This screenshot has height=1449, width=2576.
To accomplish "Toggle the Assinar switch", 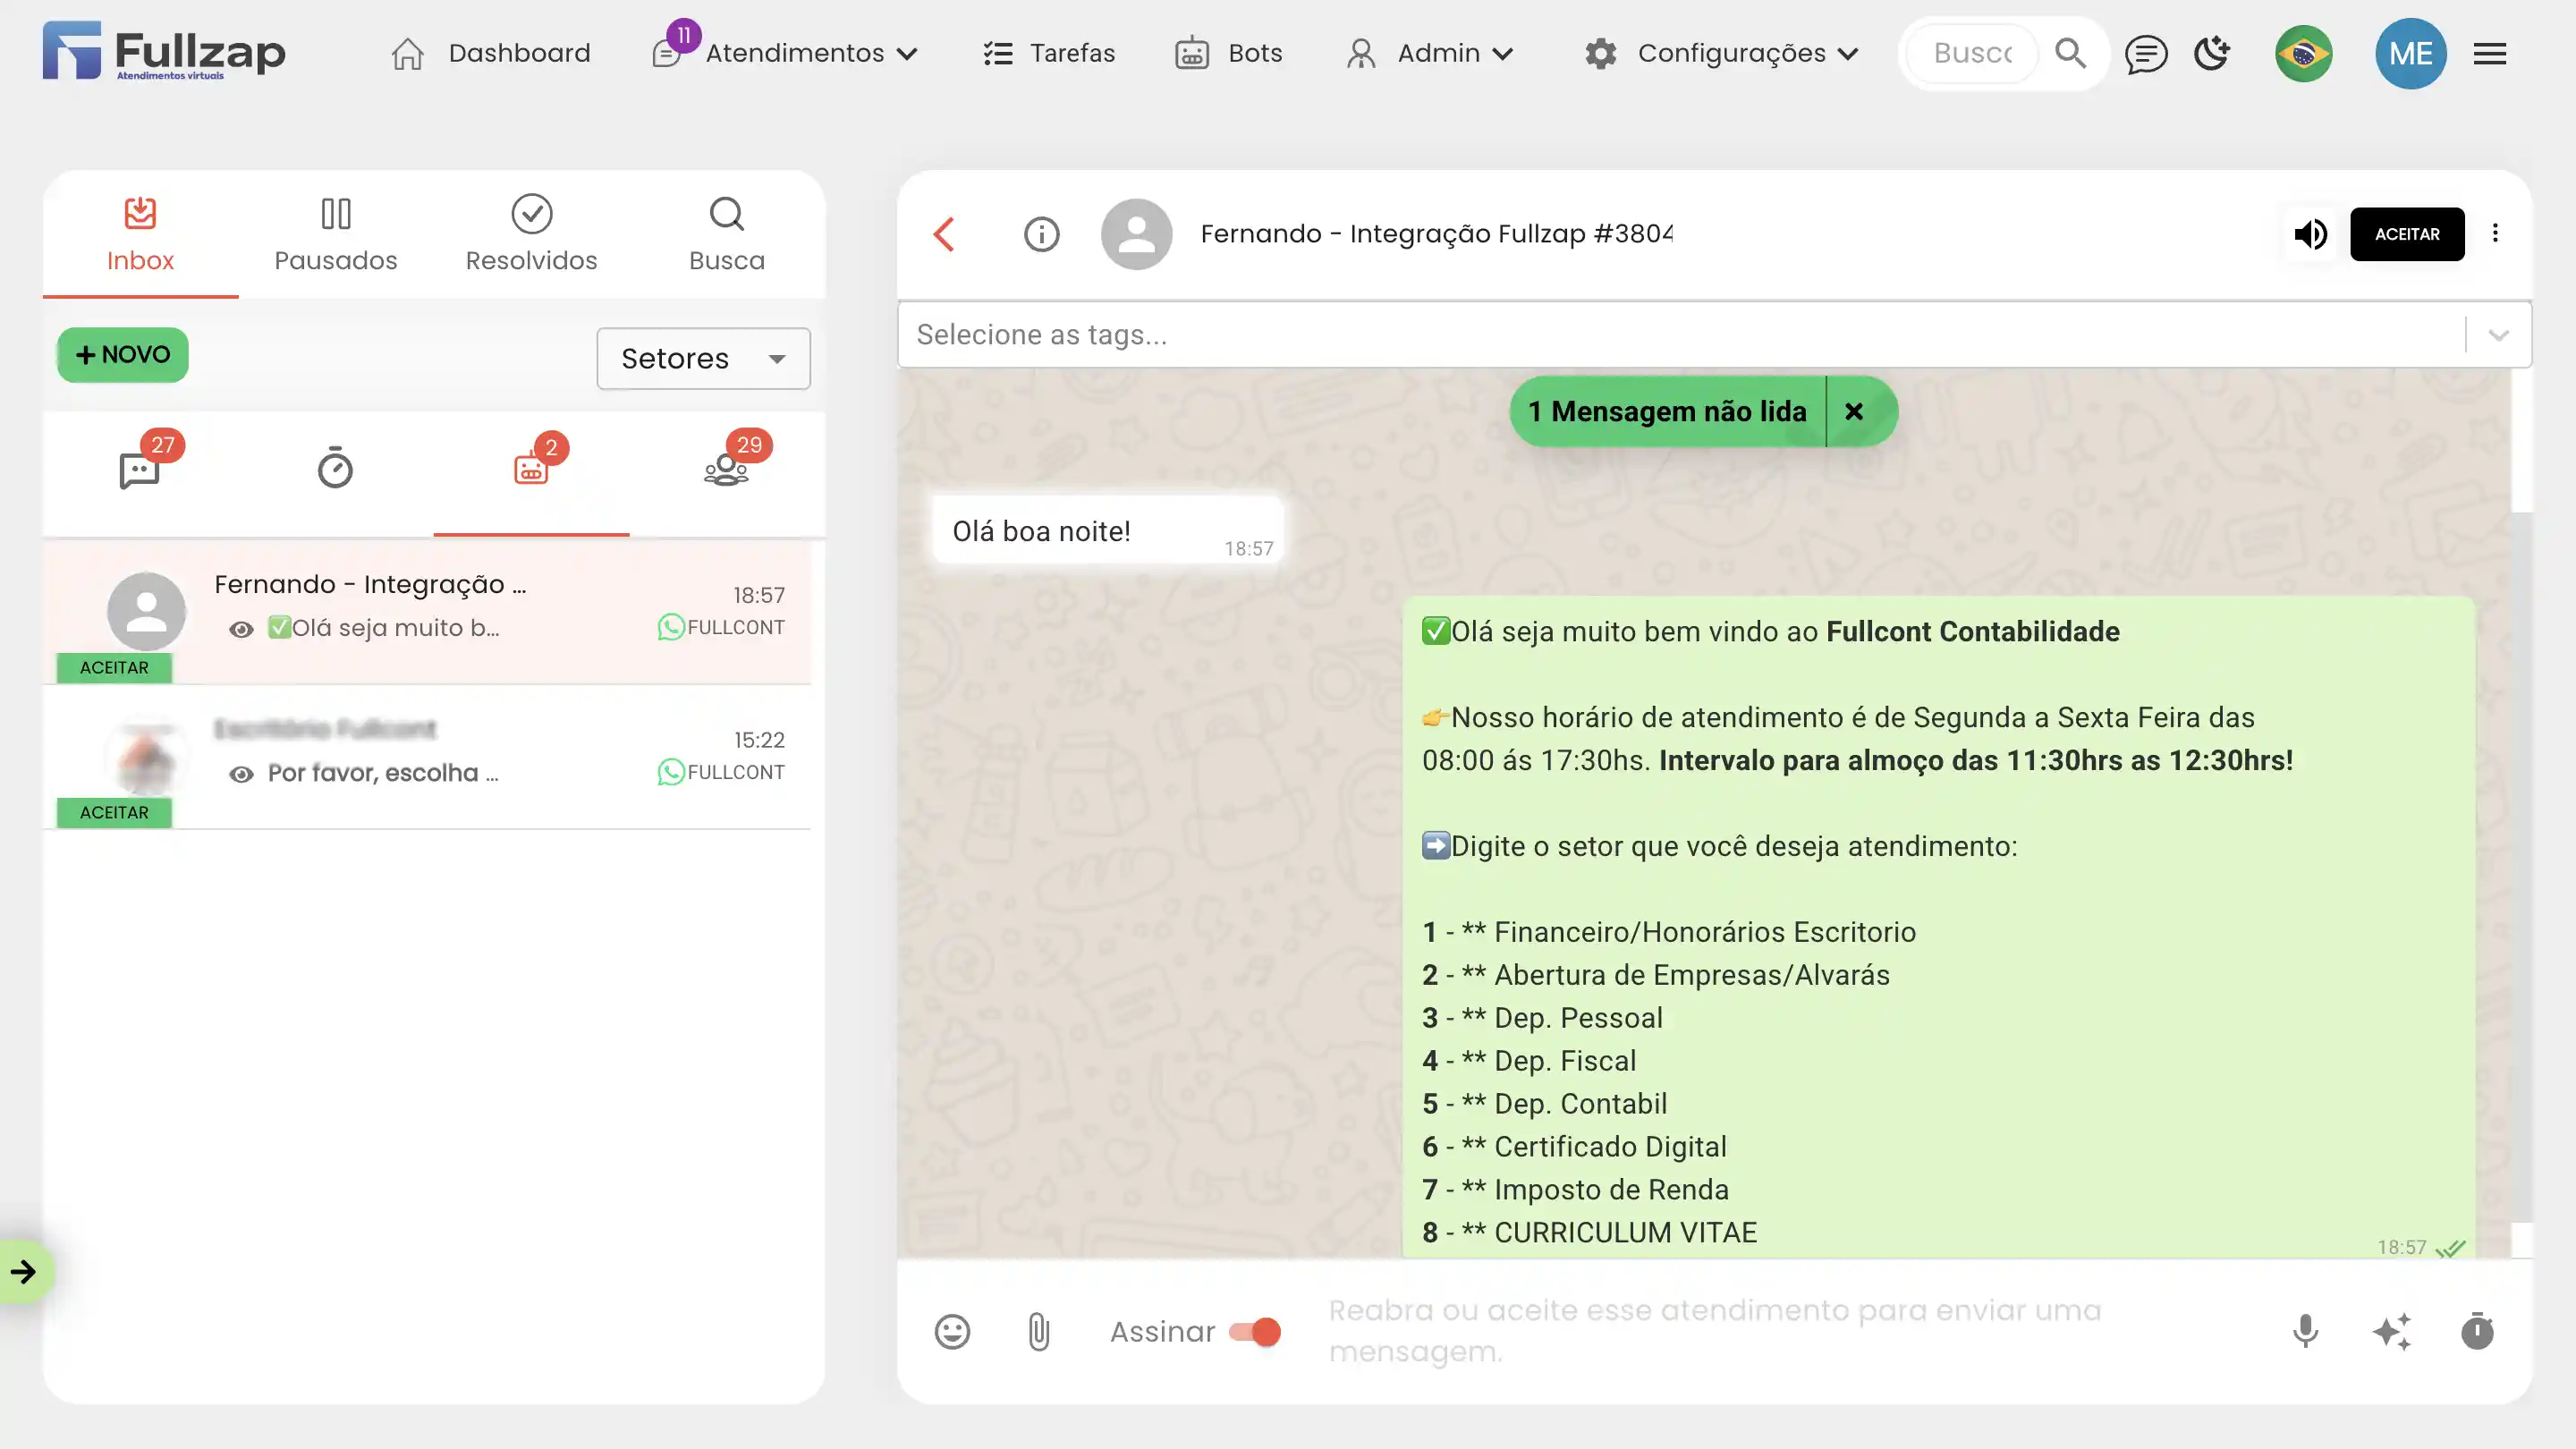I will [1255, 1331].
